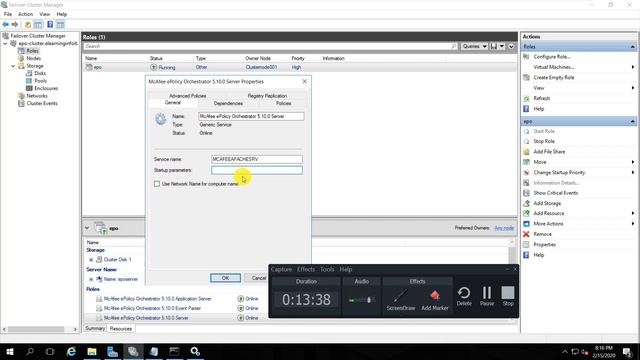Click the taskbar search magnifier icon

pos(30,351)
